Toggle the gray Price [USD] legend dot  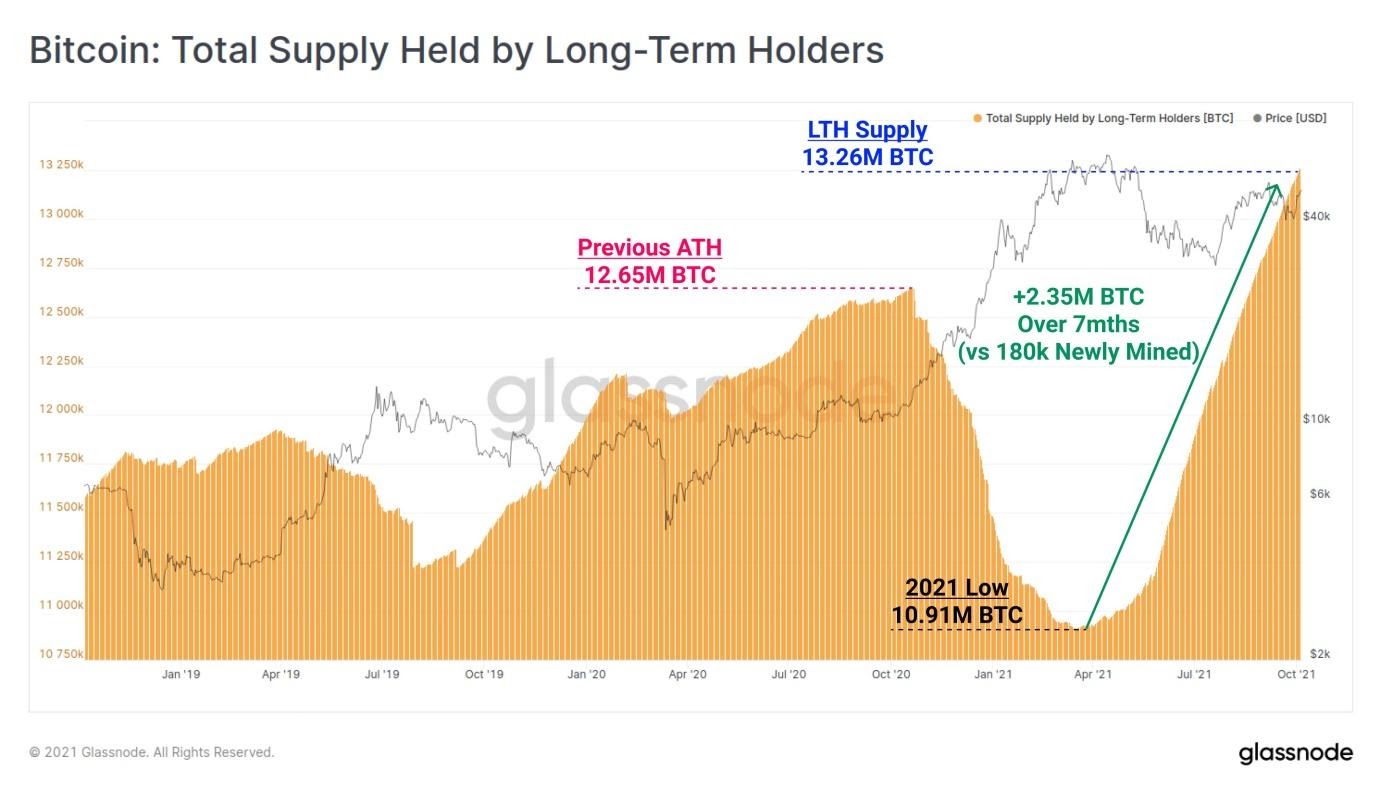pyautogui.click(x=1256, y=118)
